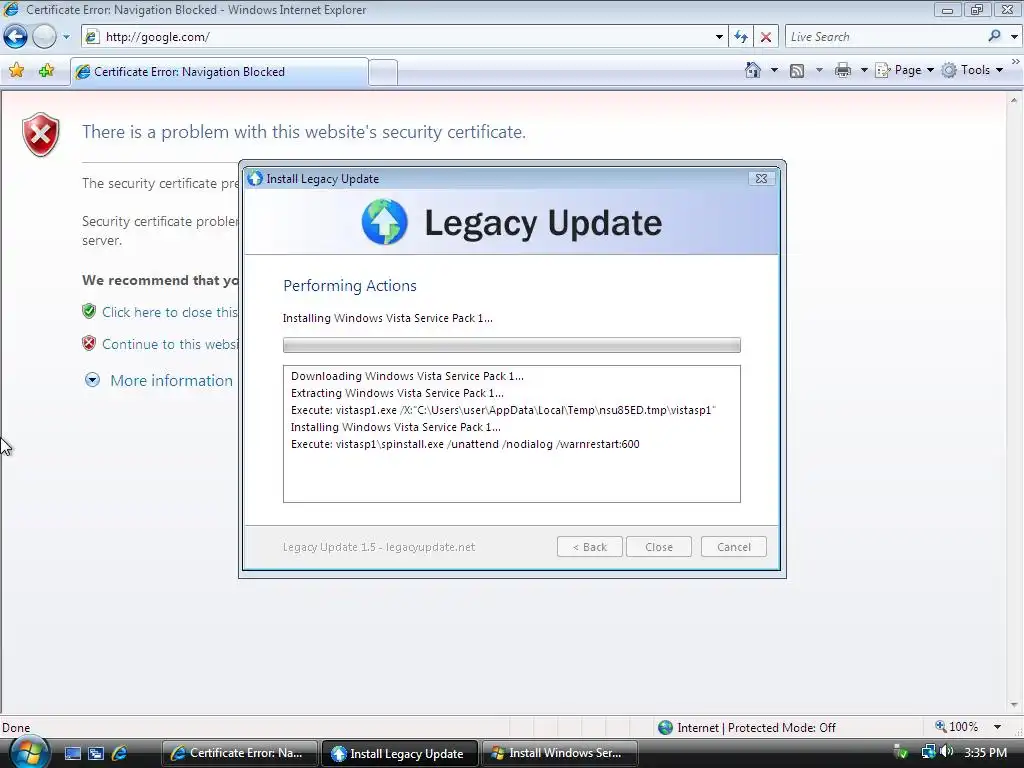Open the Favorites Center star icon
1024x768 pixels.
coord(16,71)
